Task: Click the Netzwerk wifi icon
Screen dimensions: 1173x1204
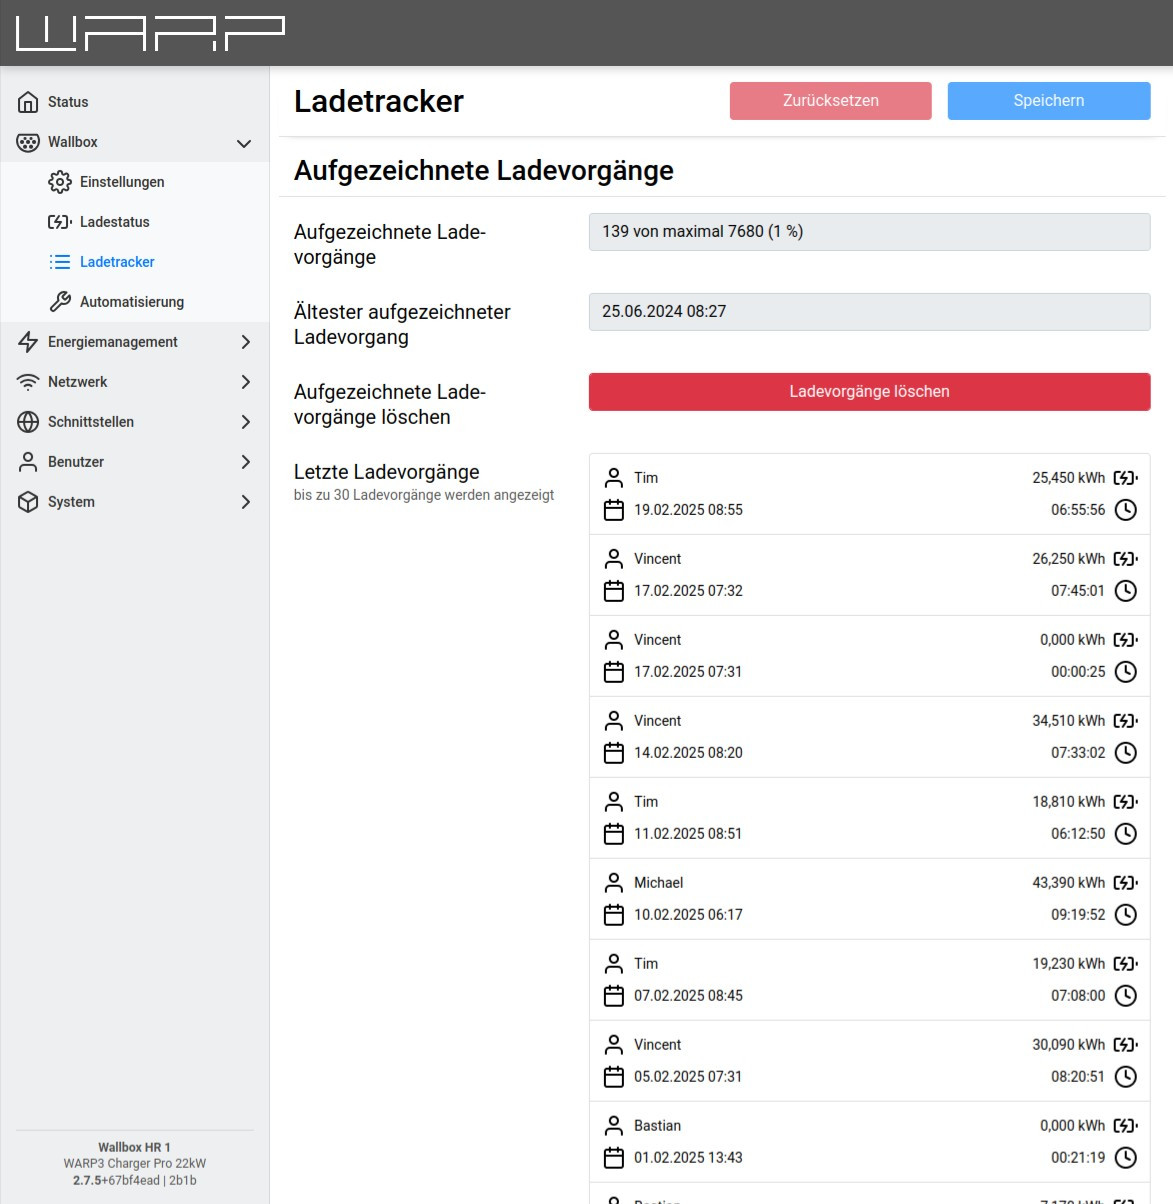Action: pos(28,382)
